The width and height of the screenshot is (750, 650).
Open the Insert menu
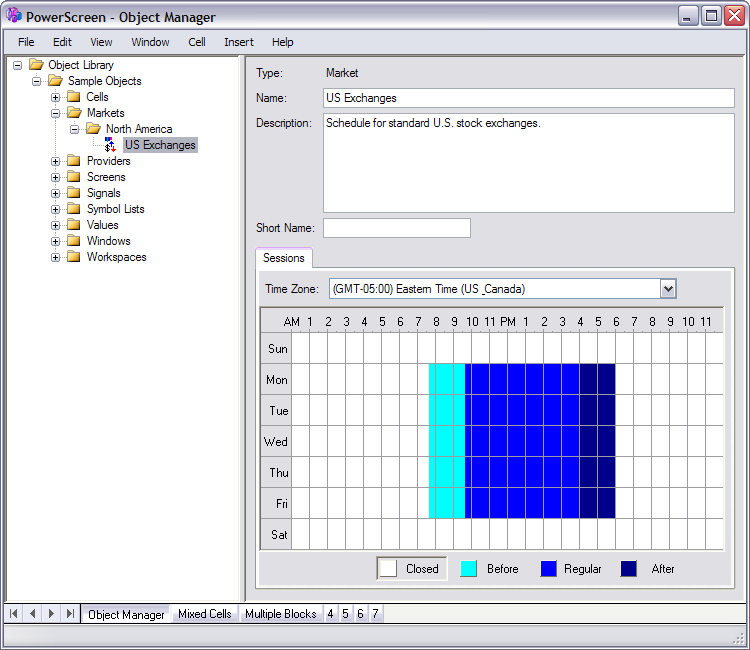[239, 42]
